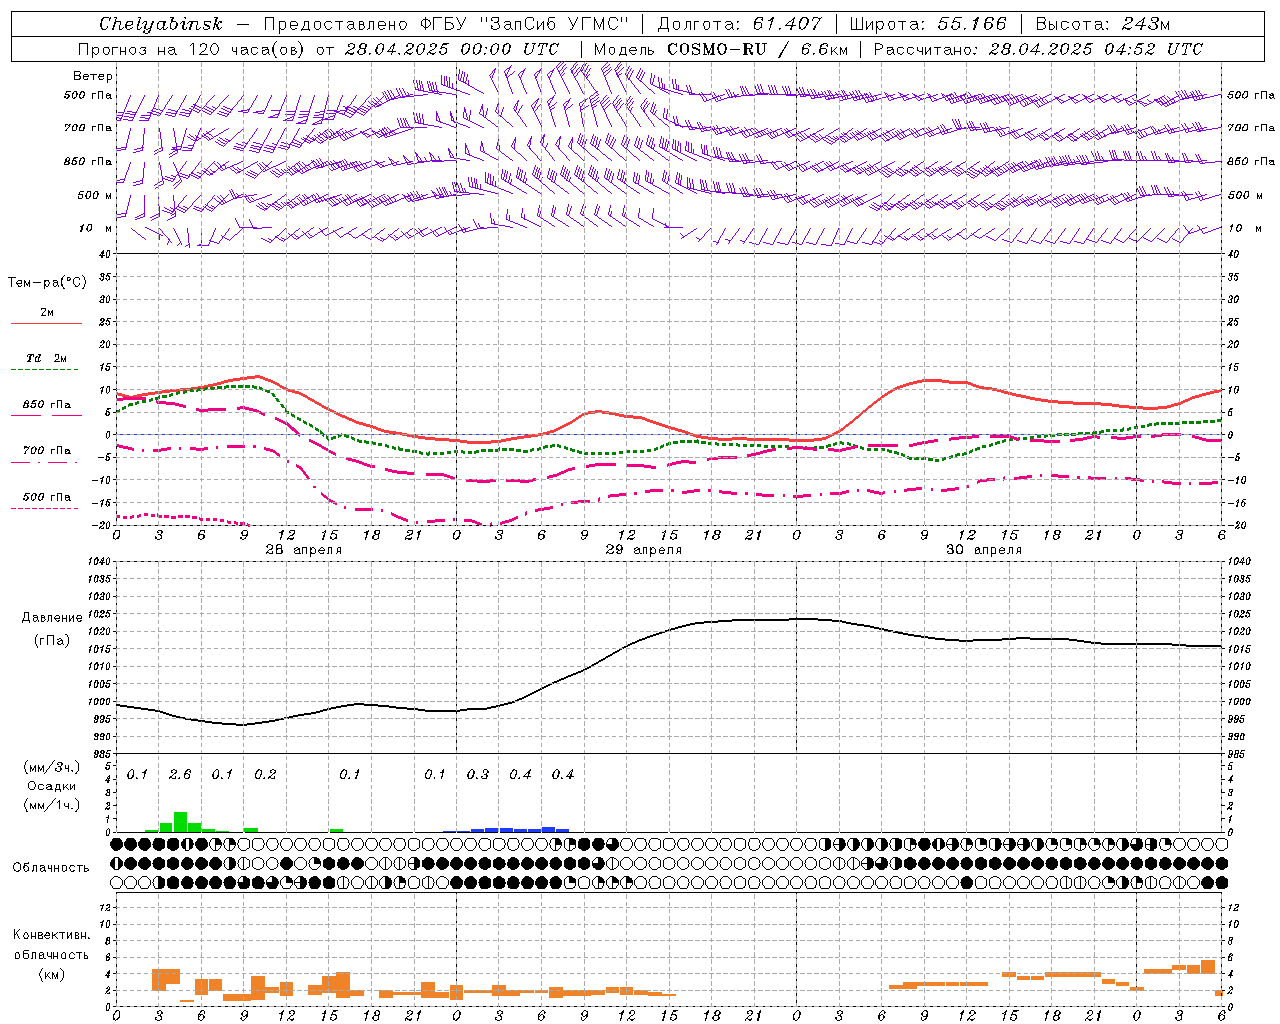Click the "28 апреля" date label

303,550
